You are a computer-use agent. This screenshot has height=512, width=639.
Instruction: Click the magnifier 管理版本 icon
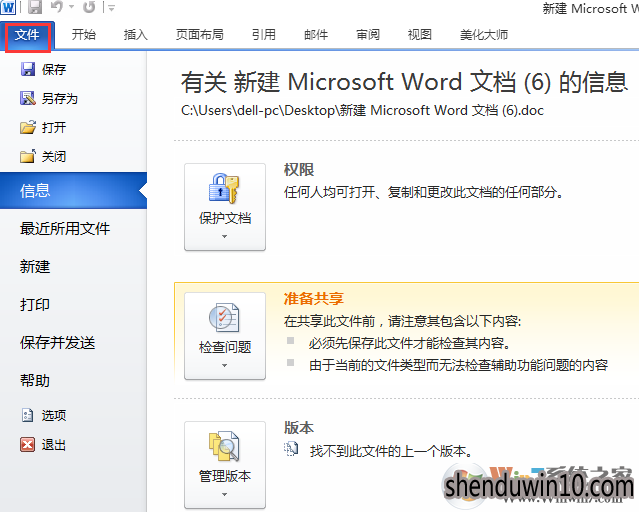click(224, 446)
